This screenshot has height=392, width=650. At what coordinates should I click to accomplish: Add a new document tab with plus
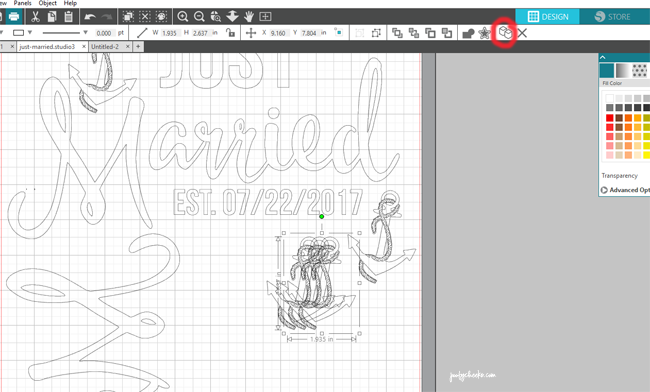138,46
